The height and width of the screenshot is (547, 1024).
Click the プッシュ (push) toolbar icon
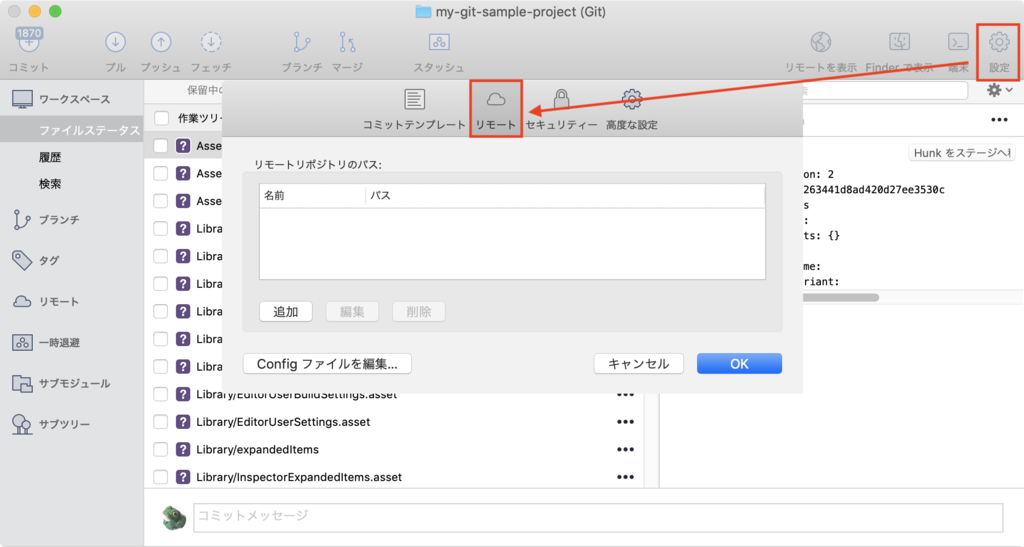click(161, 42)
